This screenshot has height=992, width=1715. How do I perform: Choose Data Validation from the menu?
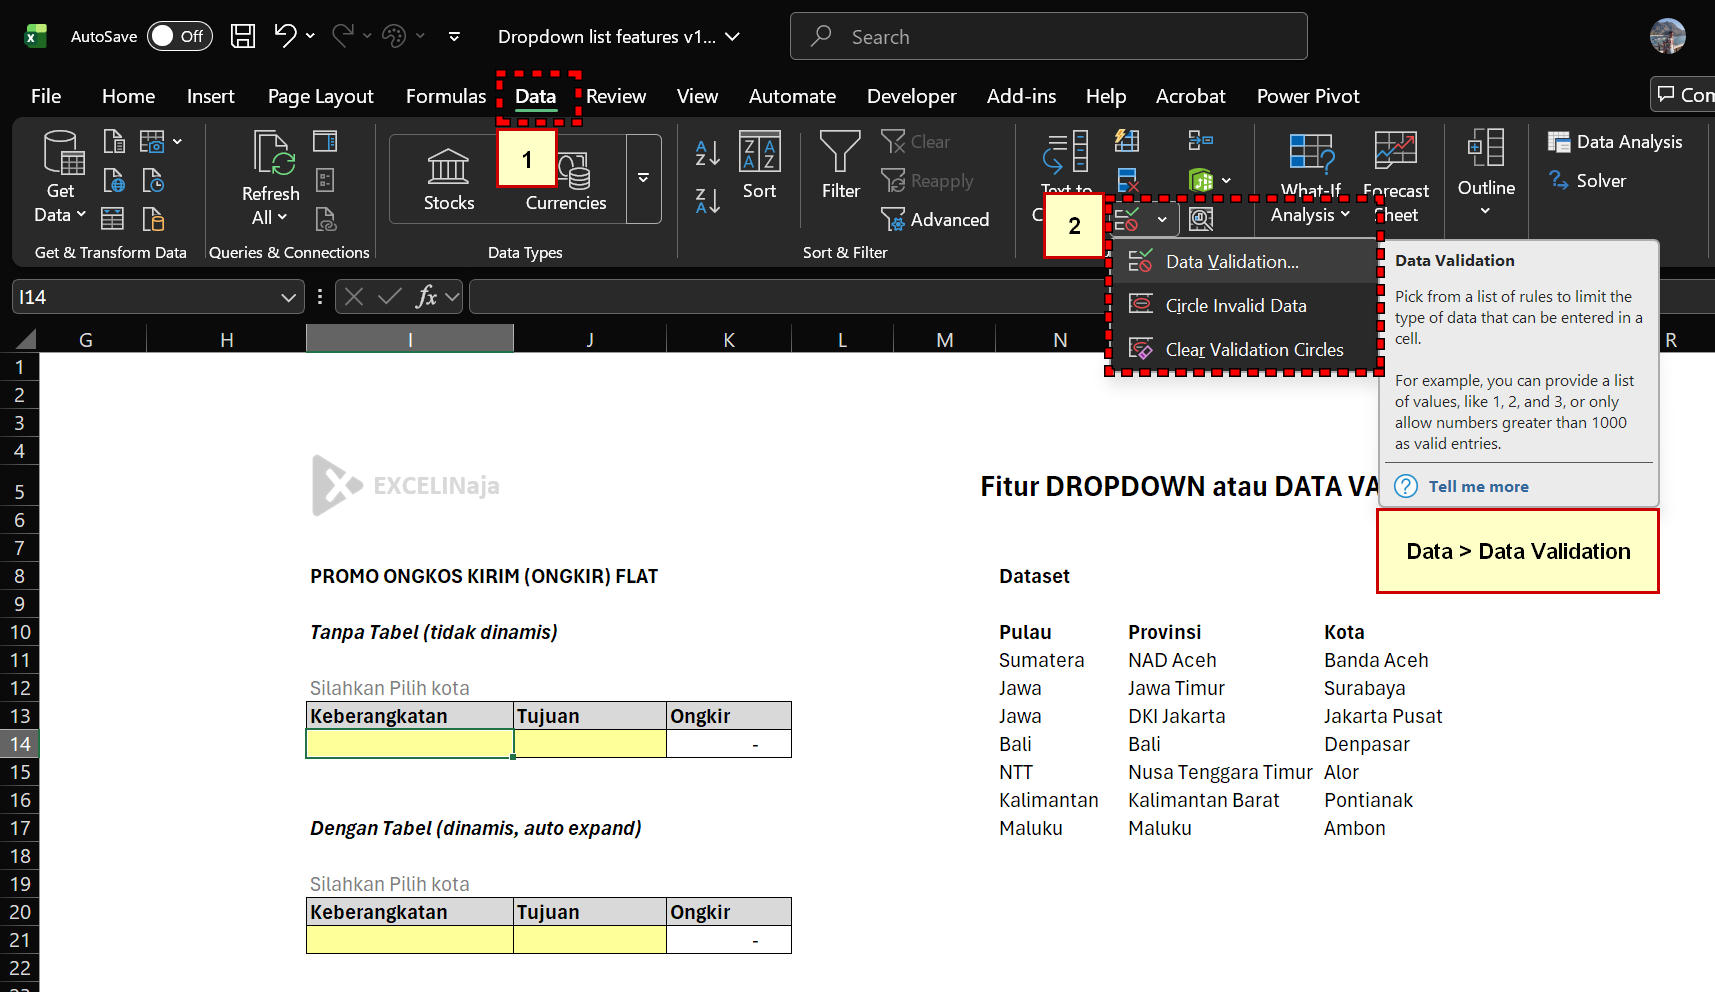1231,261
